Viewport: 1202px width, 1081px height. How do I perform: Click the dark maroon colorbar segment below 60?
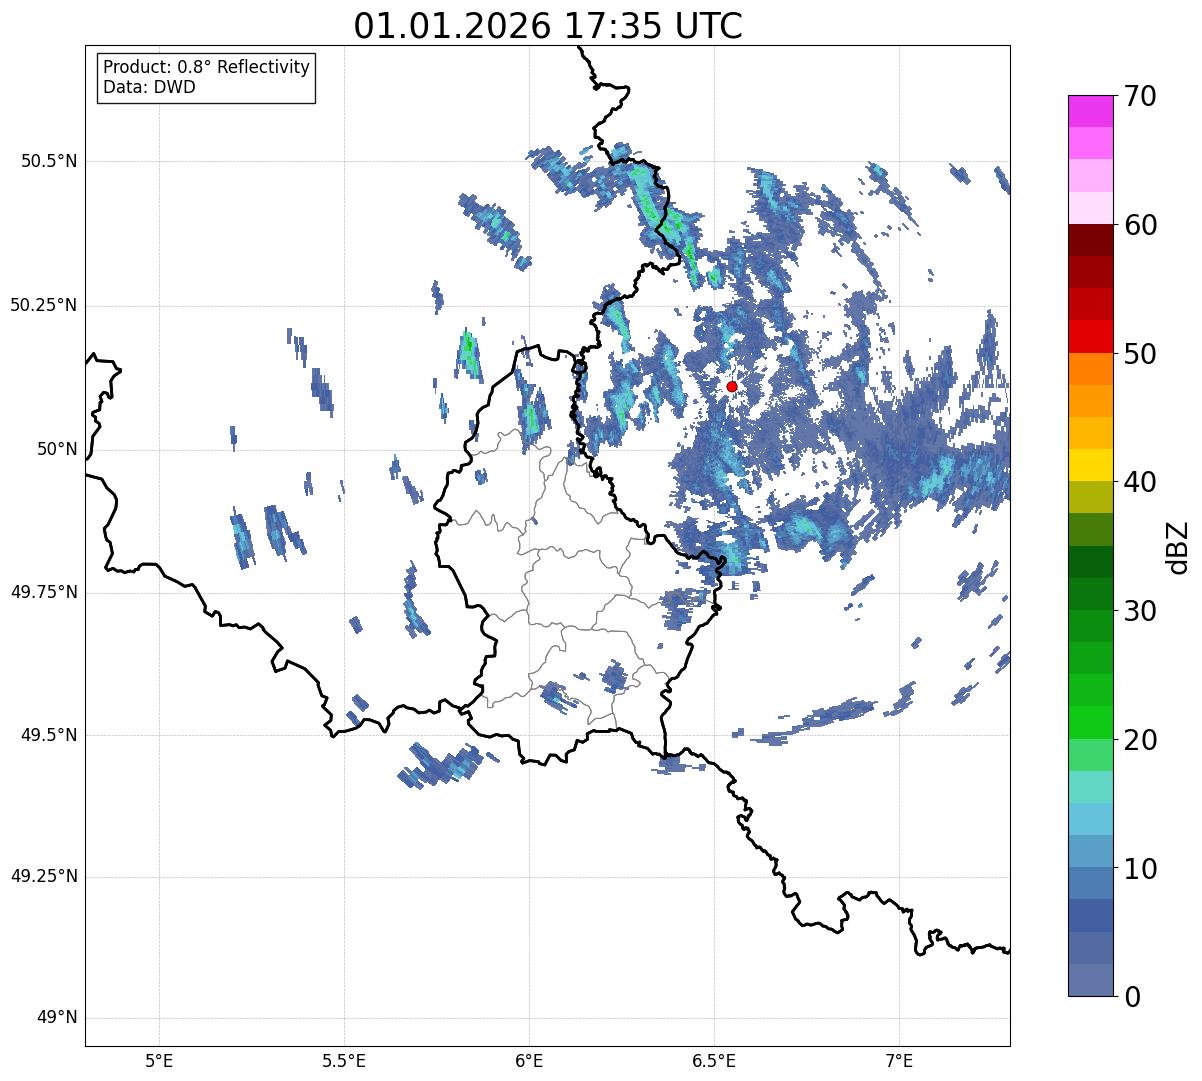tap(1091, 240)
